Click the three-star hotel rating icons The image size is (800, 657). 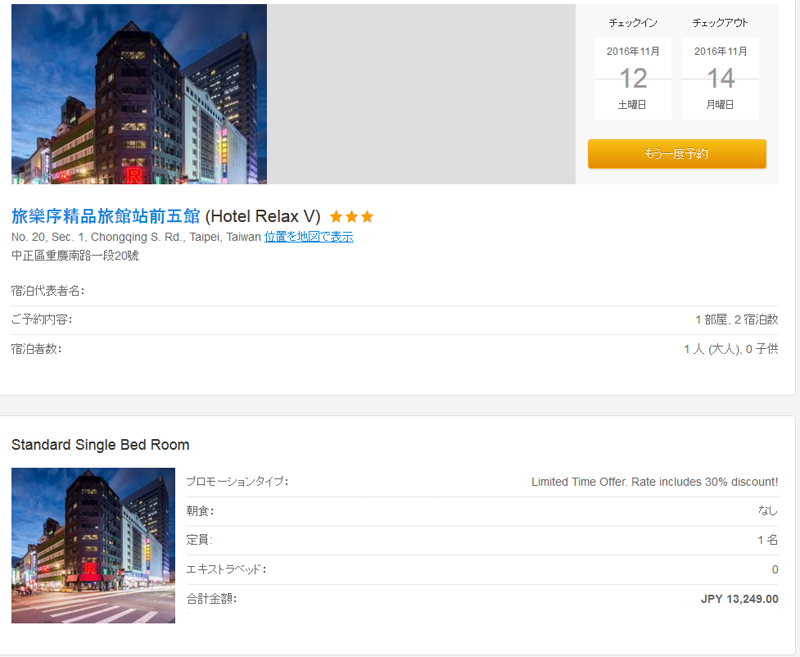(352, 217)
